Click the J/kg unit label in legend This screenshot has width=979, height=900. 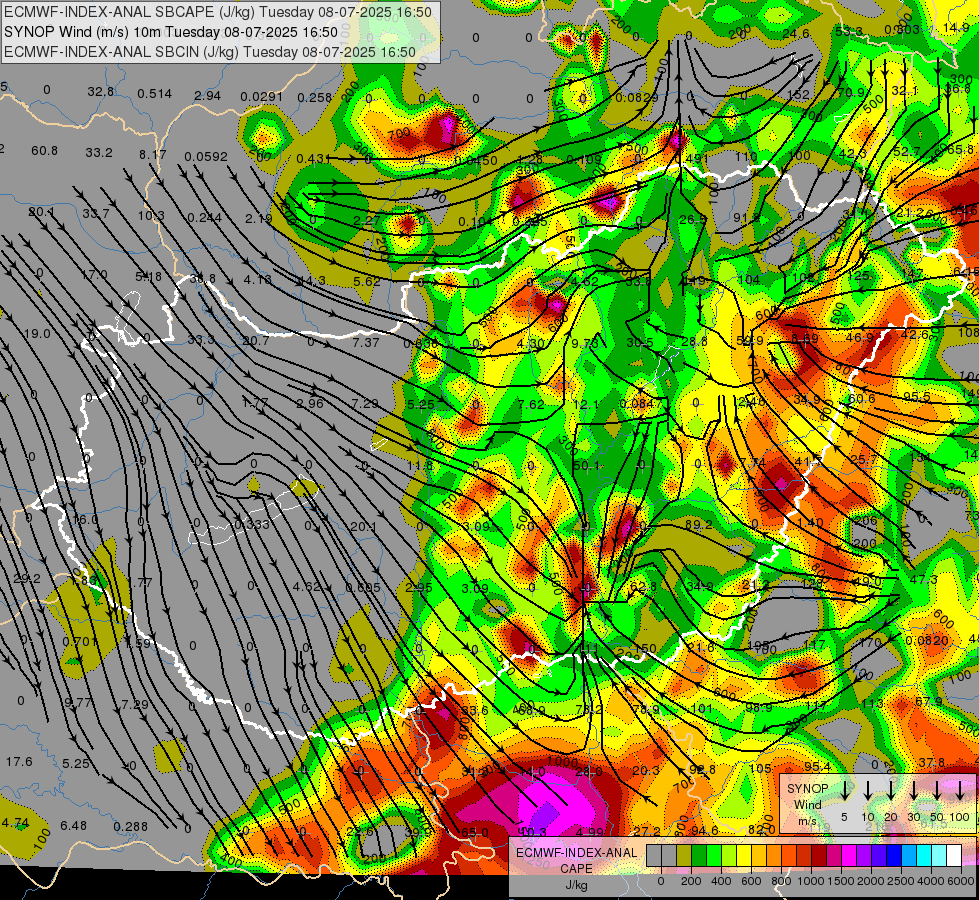(x=576, y=885)
